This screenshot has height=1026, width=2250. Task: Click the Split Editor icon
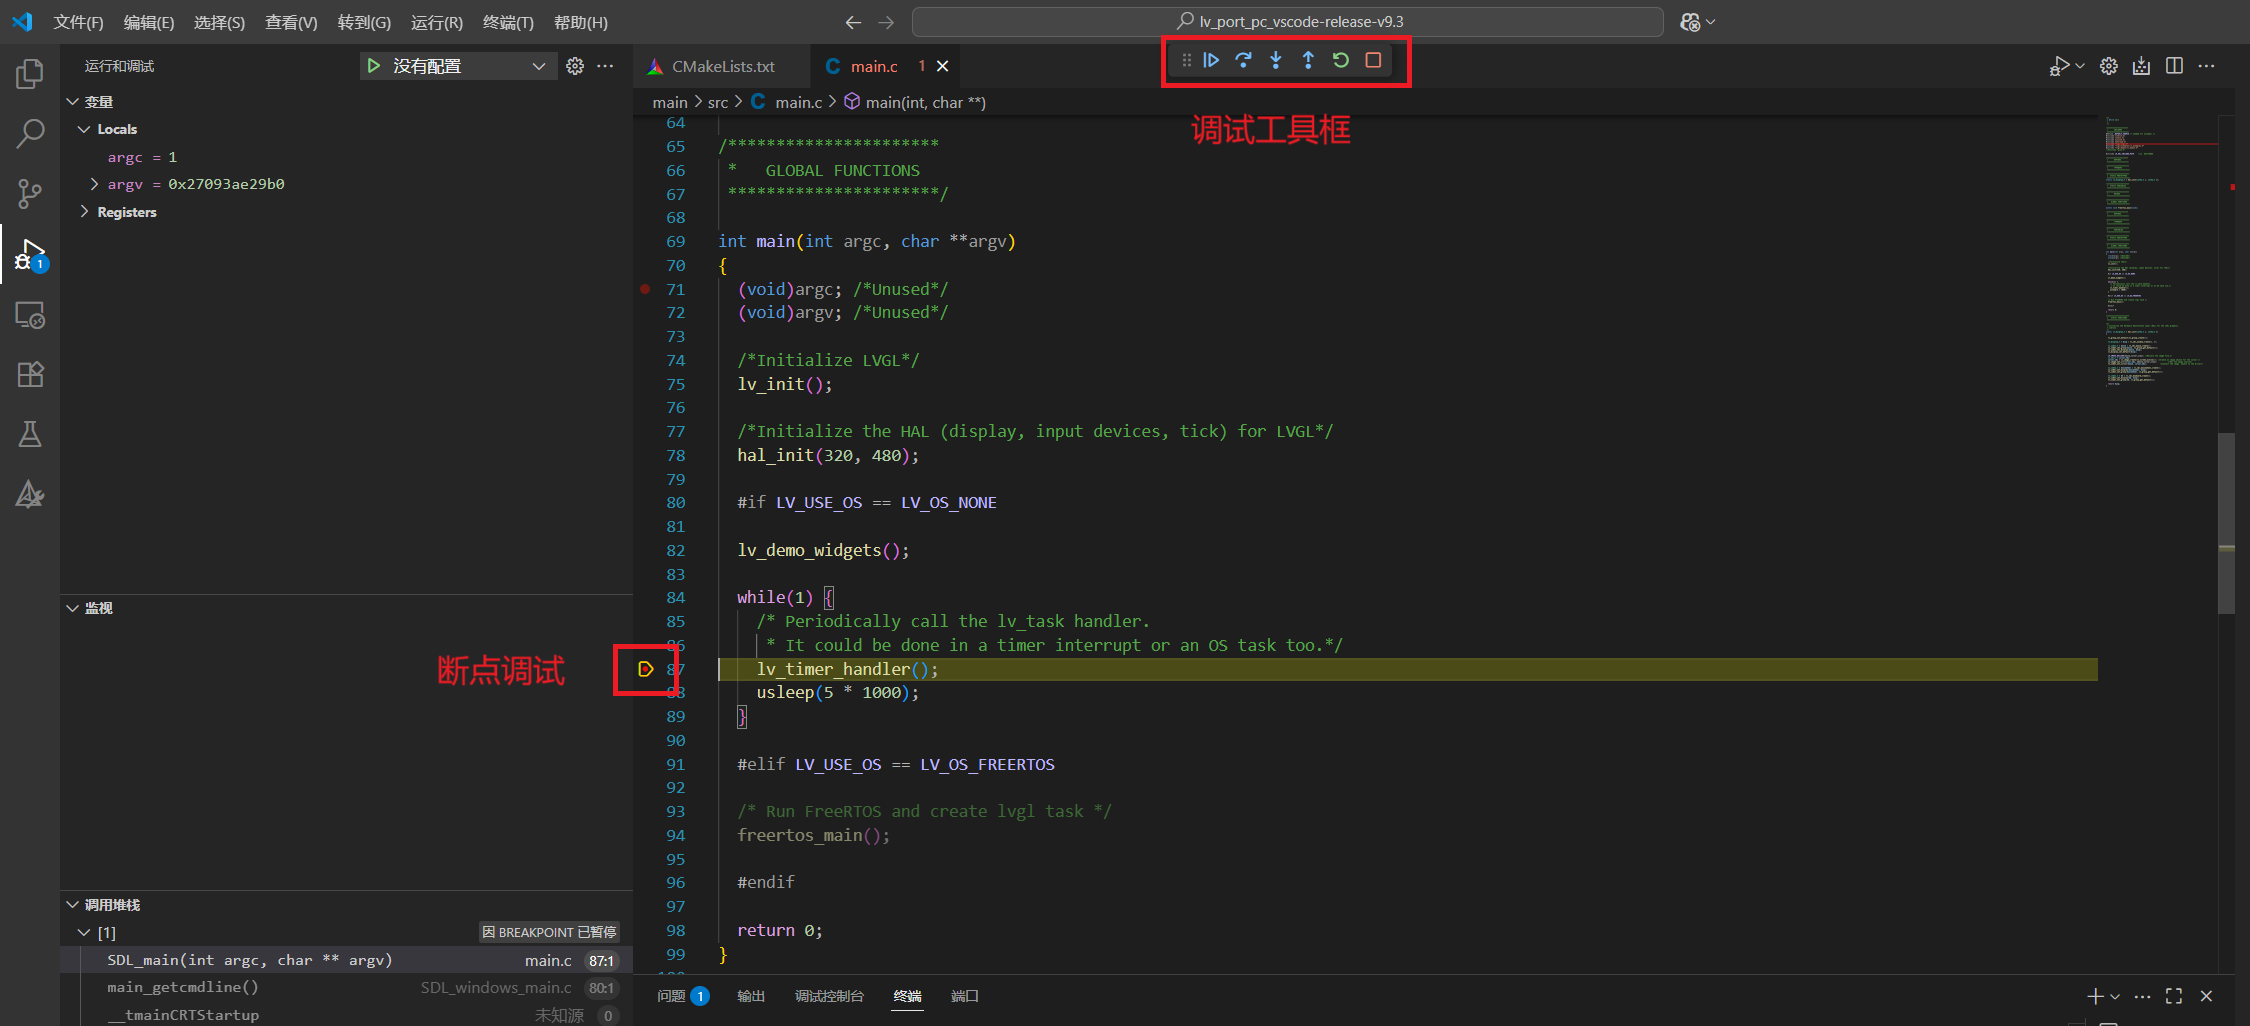[x=2173, y=66]
